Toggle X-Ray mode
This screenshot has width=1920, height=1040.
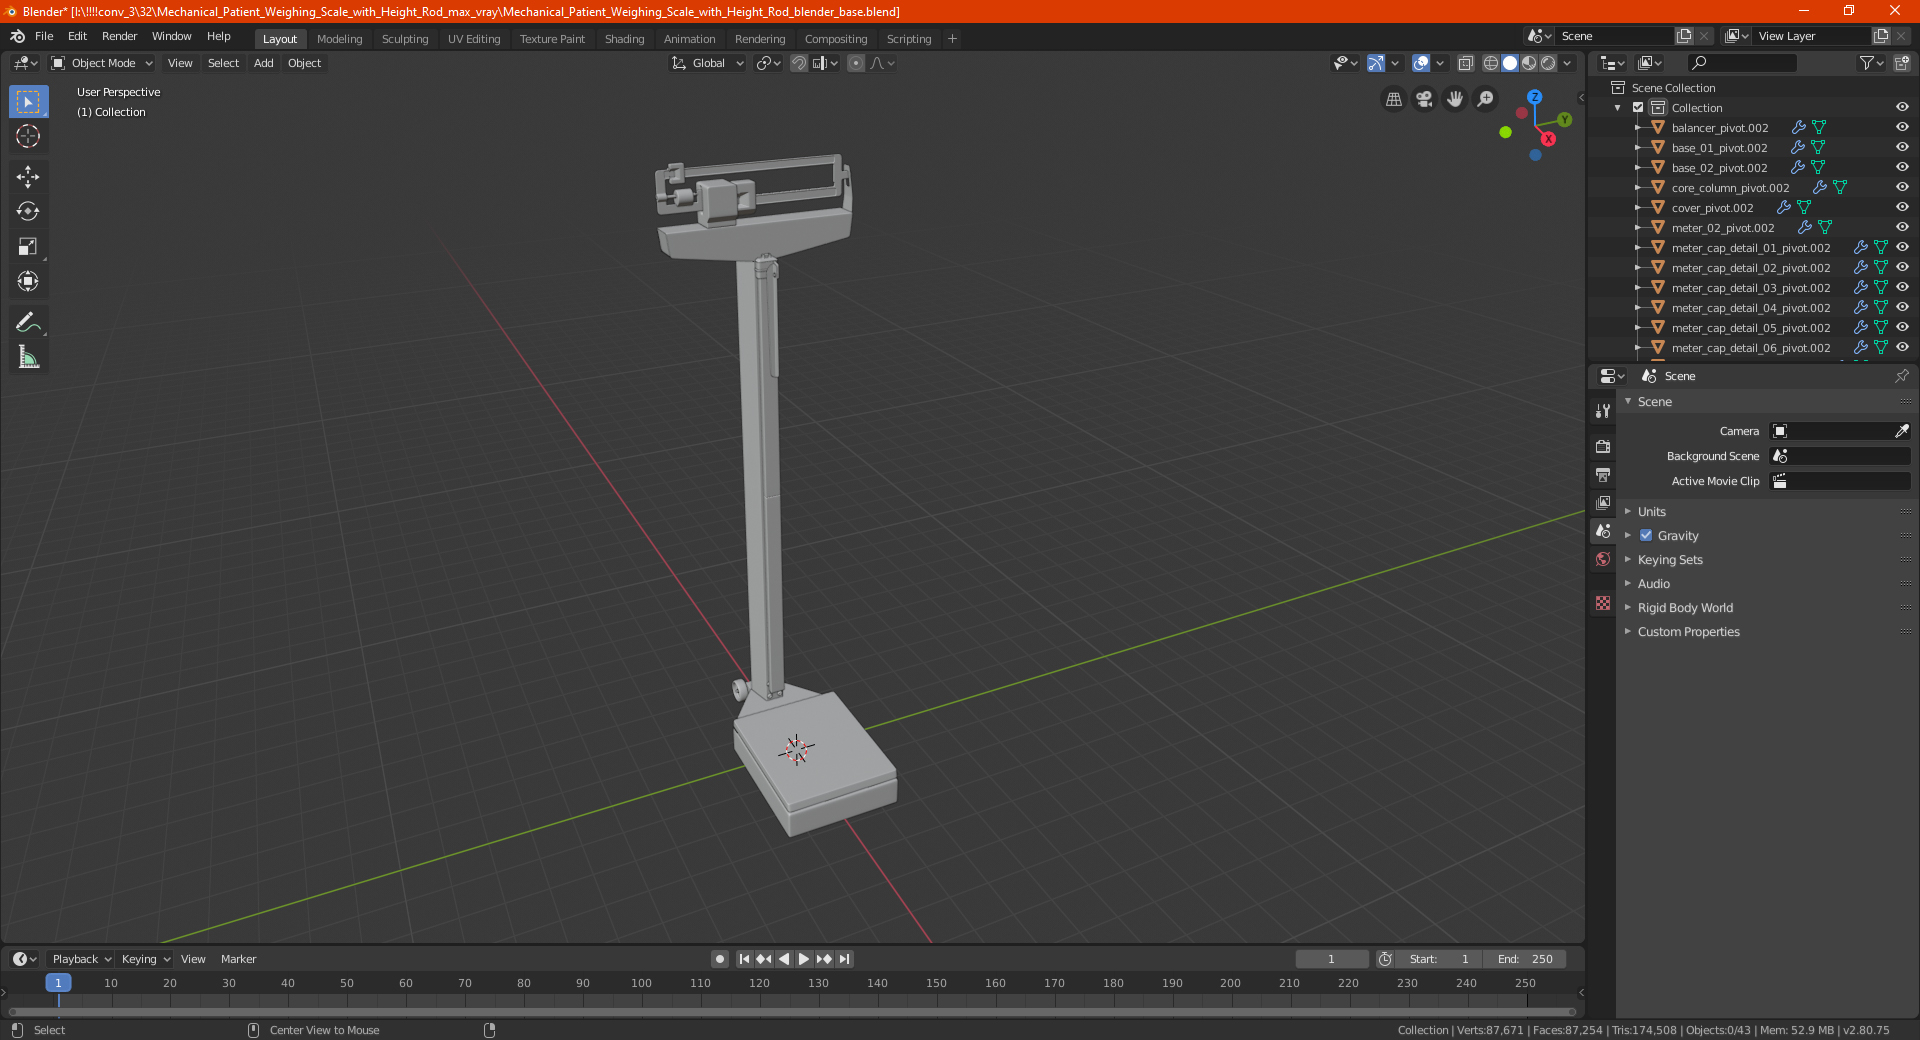1465,63
